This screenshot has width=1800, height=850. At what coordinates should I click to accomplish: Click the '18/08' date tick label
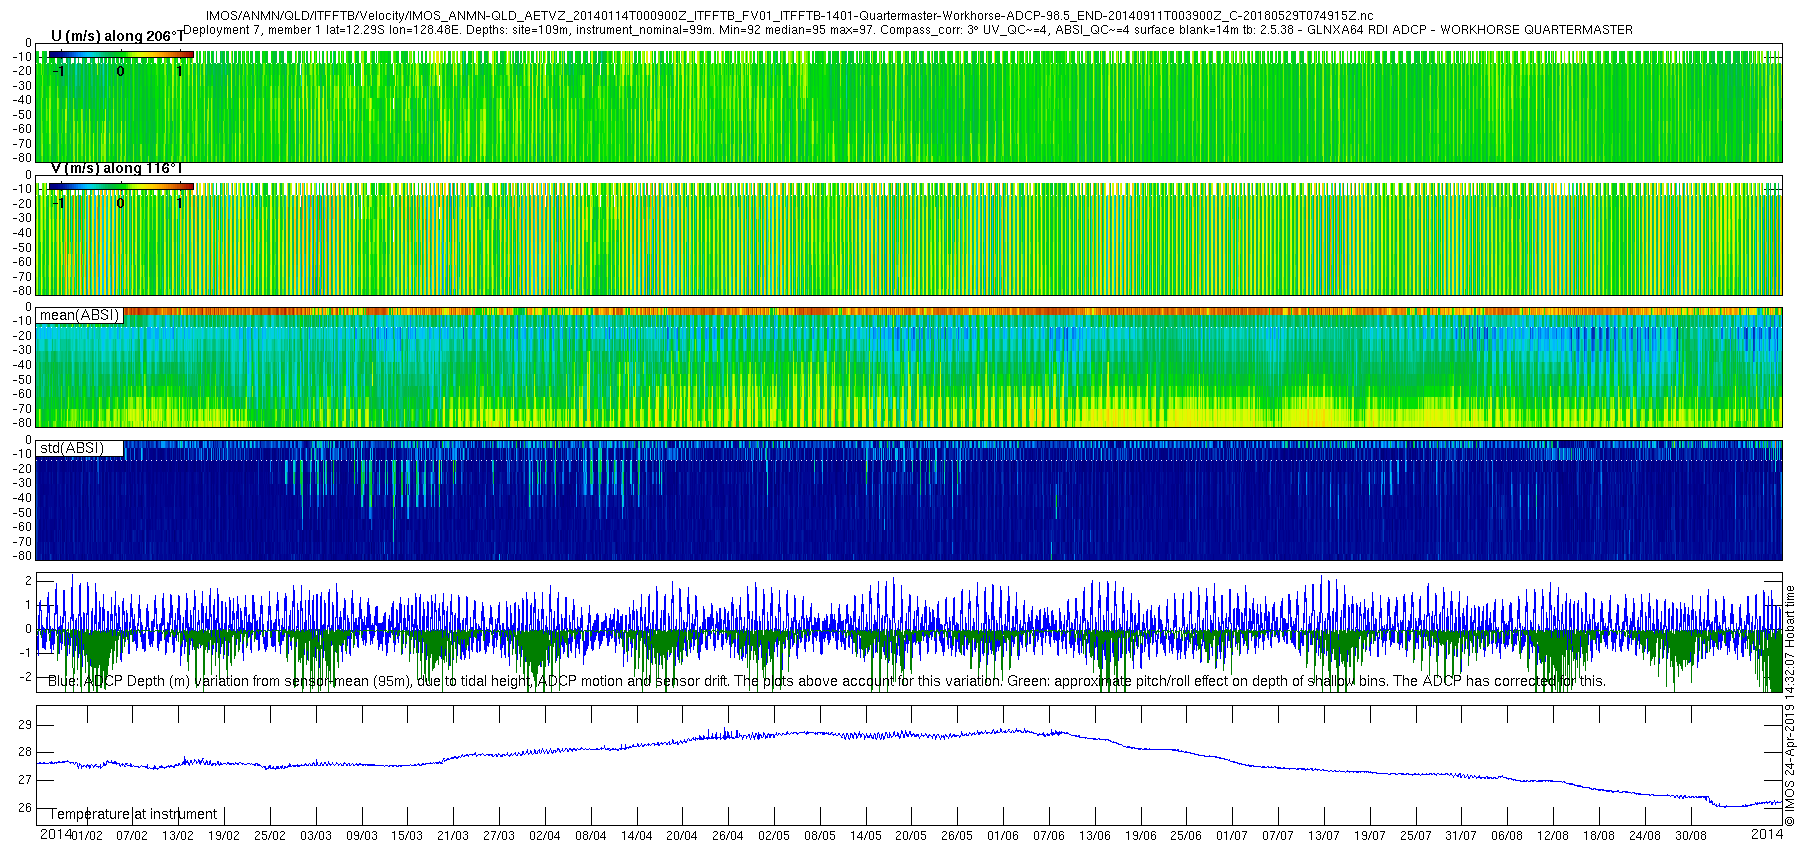(x=1599, y=836)
